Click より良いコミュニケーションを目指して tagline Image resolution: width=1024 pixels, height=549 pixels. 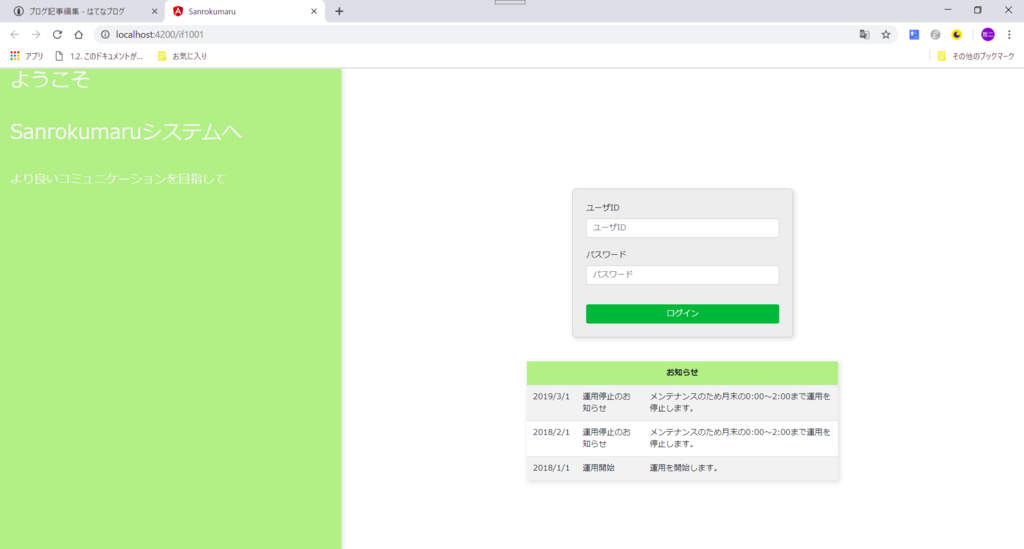click(118, 179)
